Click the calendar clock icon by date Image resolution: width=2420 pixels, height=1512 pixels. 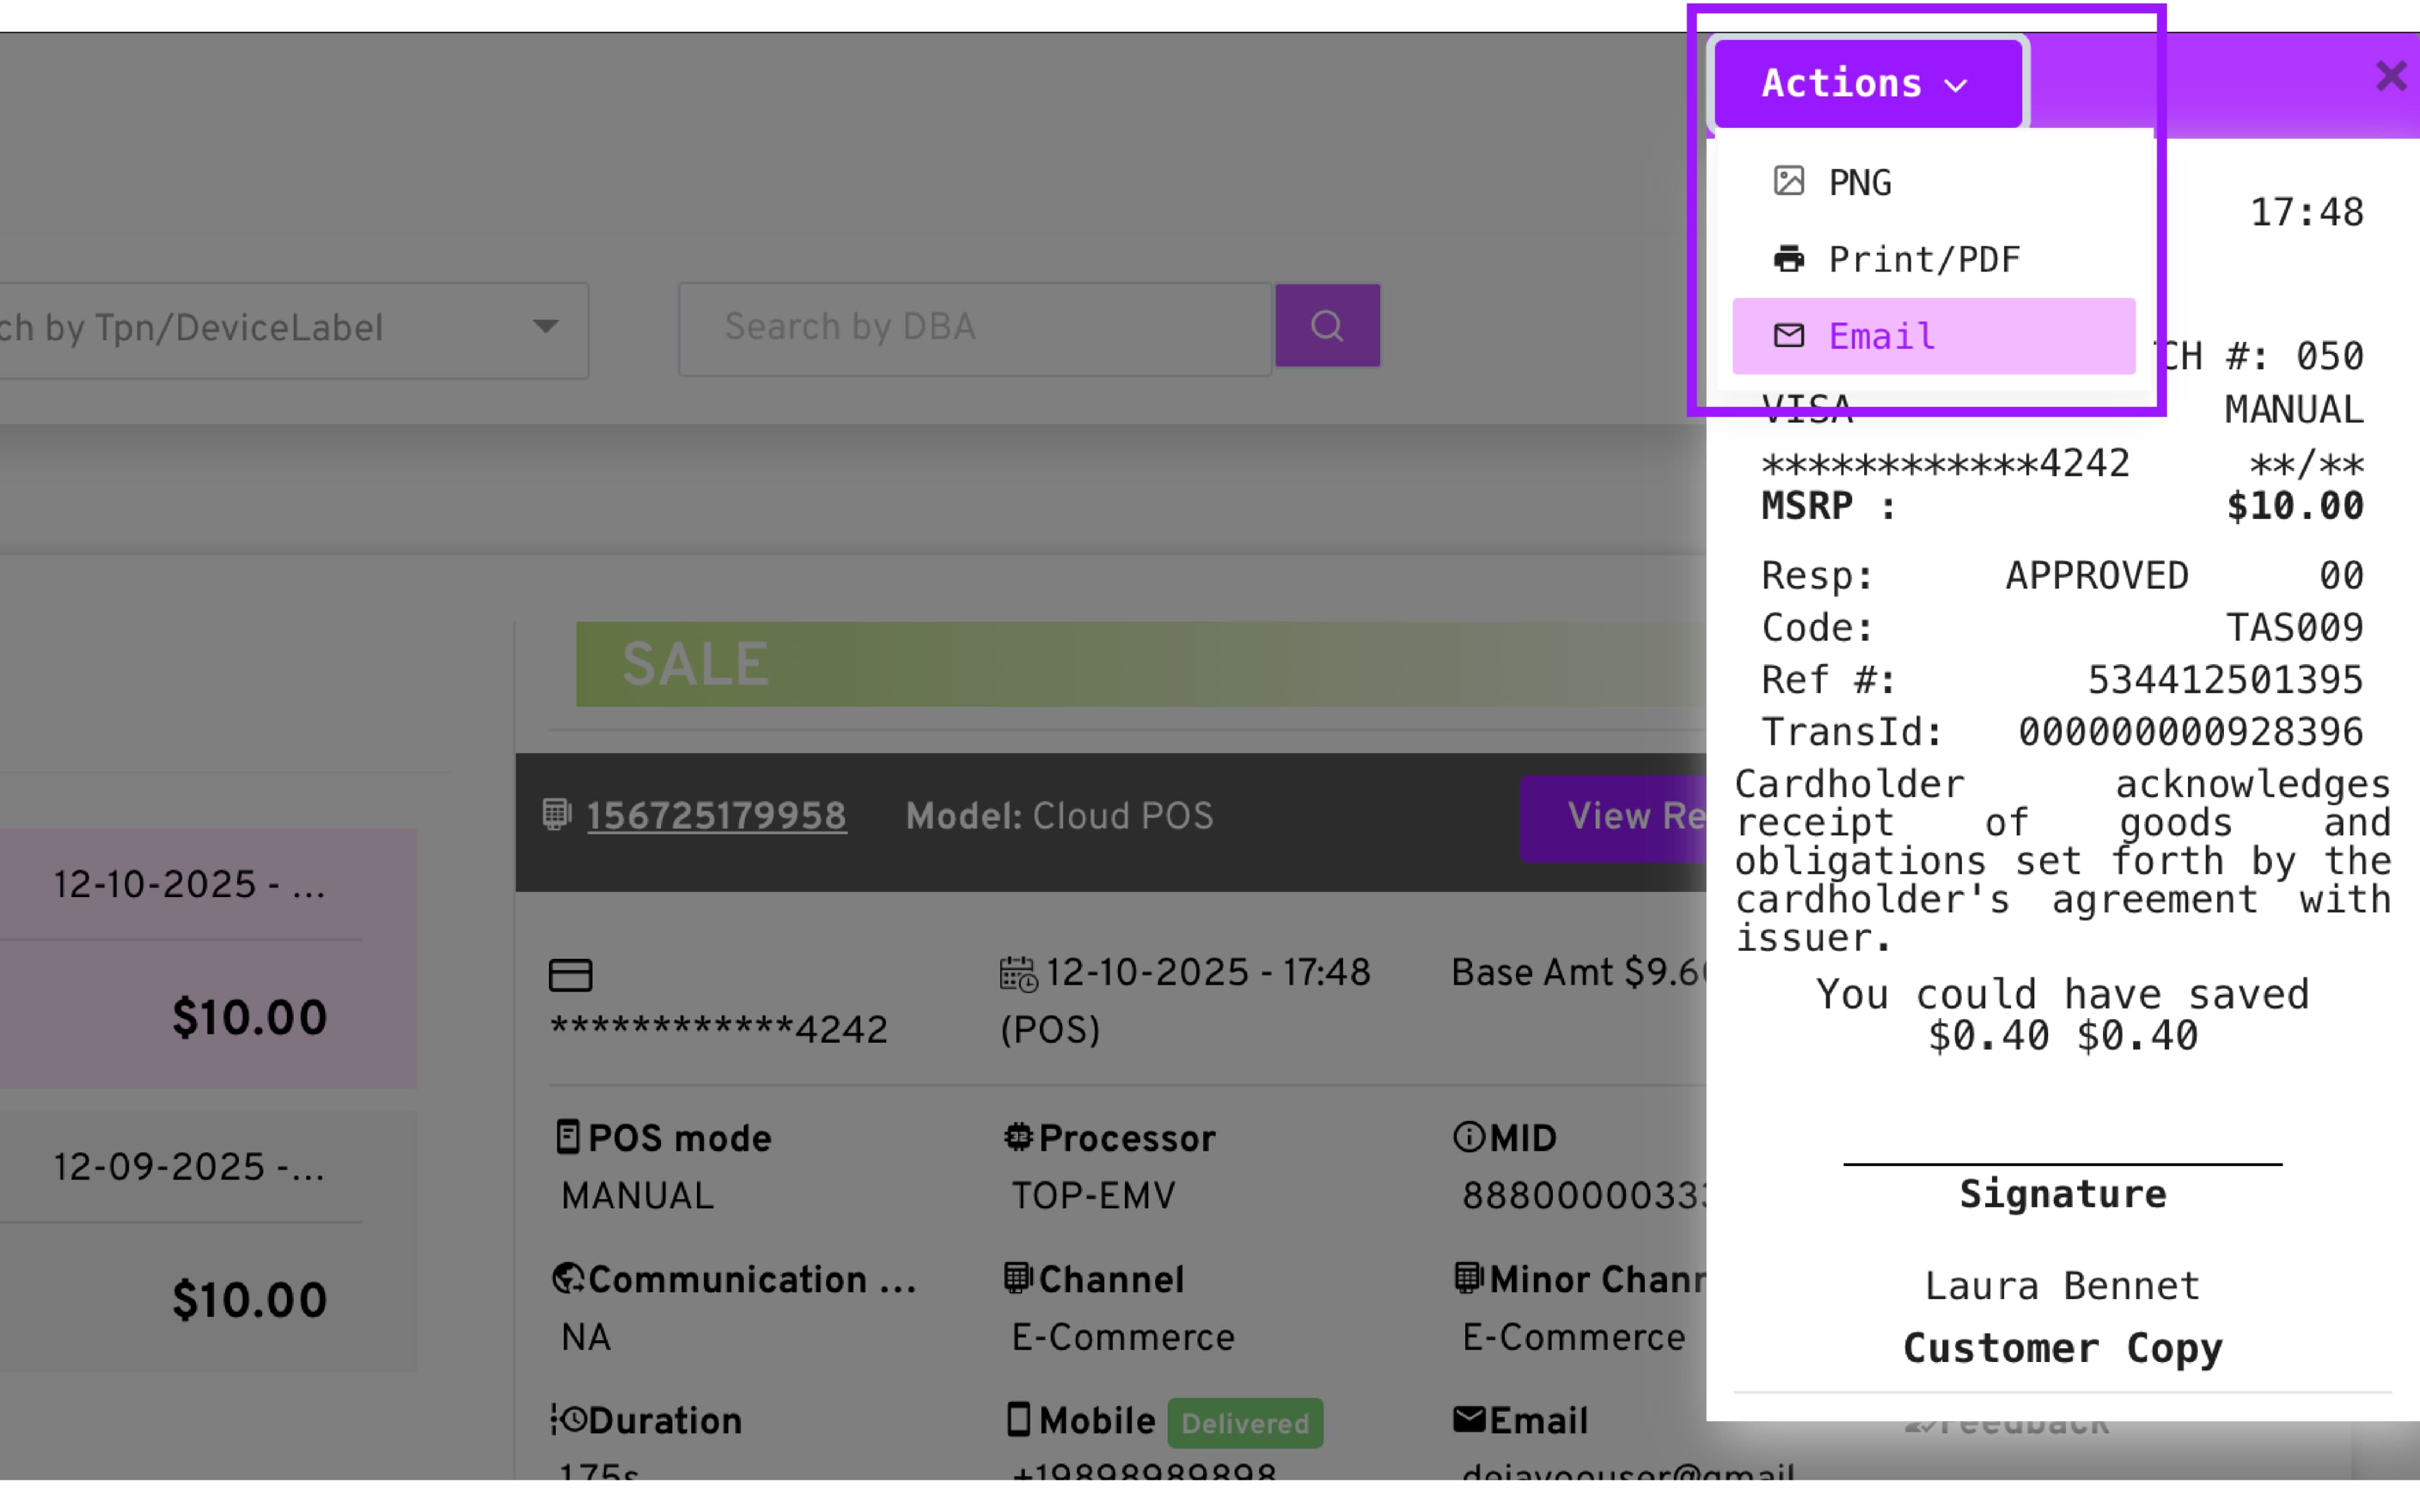click(1018, 974)
